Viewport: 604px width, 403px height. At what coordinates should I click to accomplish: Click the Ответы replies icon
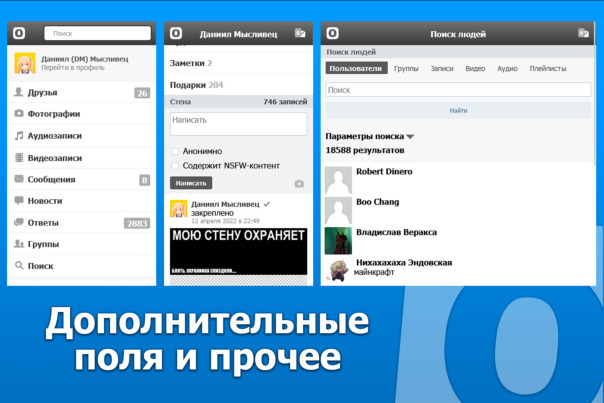coord(18,222)
